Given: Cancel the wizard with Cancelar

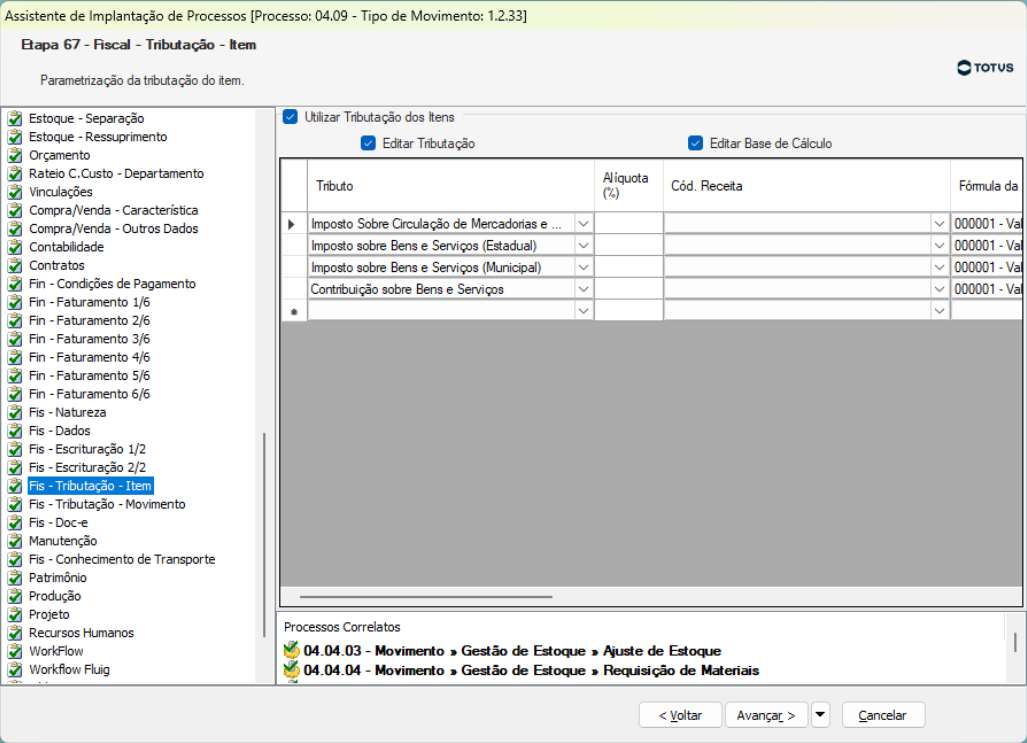Looking at the screenshot, I should tap(883, 715).
